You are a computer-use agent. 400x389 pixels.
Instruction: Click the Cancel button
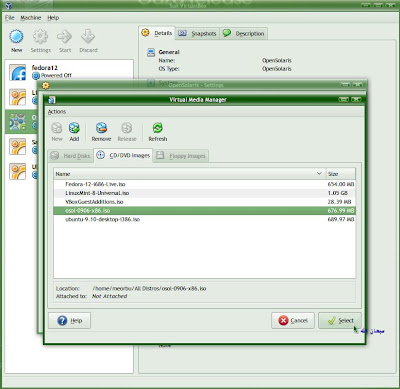pyautogui.click(x=293, y=320)
